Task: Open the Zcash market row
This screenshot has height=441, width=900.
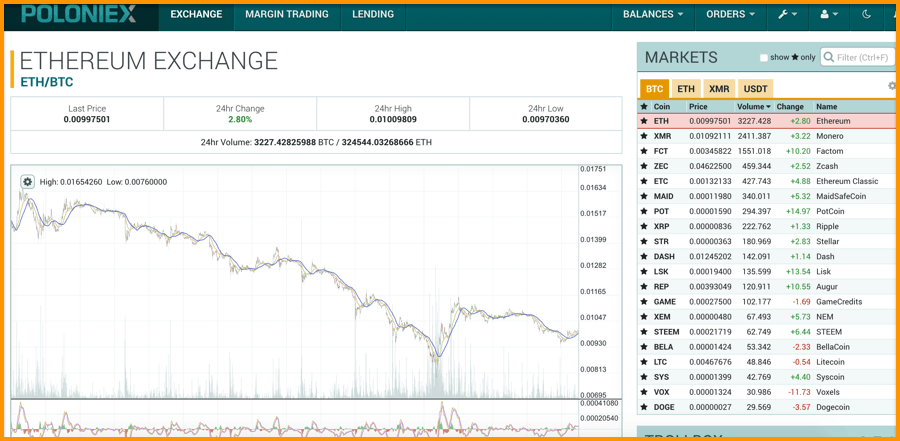Action: click(767, 166)
